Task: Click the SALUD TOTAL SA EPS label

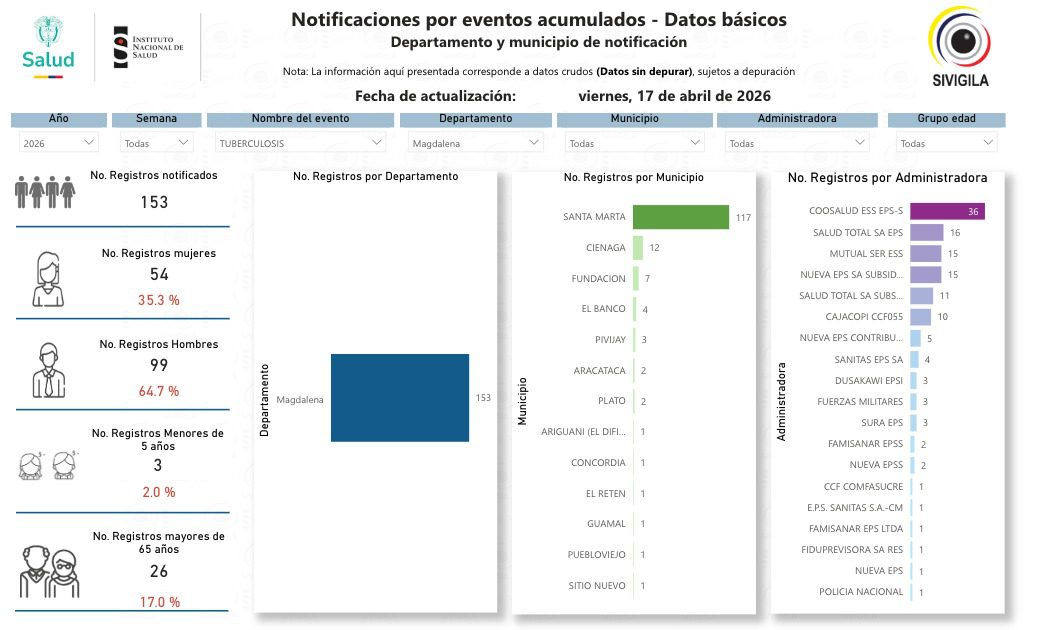Action: (x=857, y=233)
